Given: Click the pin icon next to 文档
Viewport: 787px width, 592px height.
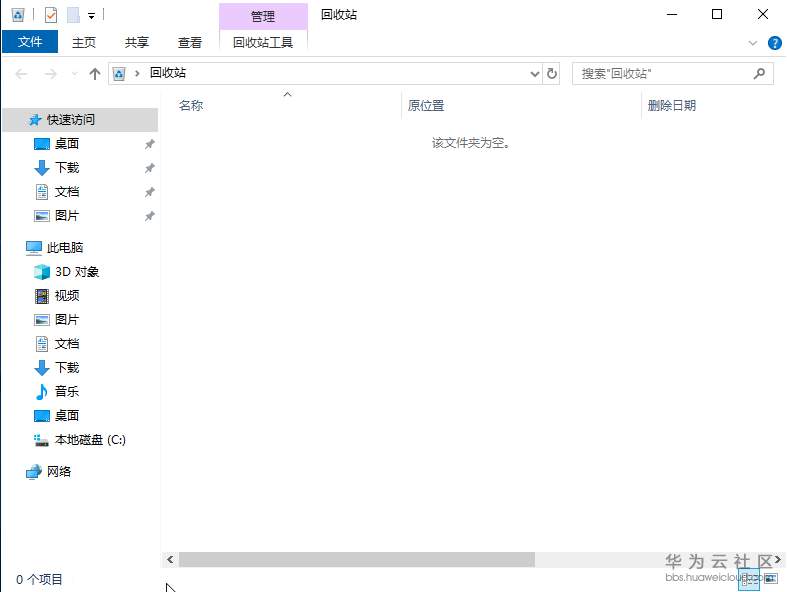Looking at the screenshot, I should pos(150,192).
